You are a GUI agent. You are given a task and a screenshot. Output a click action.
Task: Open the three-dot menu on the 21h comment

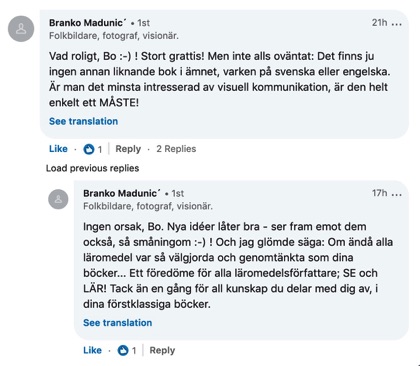397,24
